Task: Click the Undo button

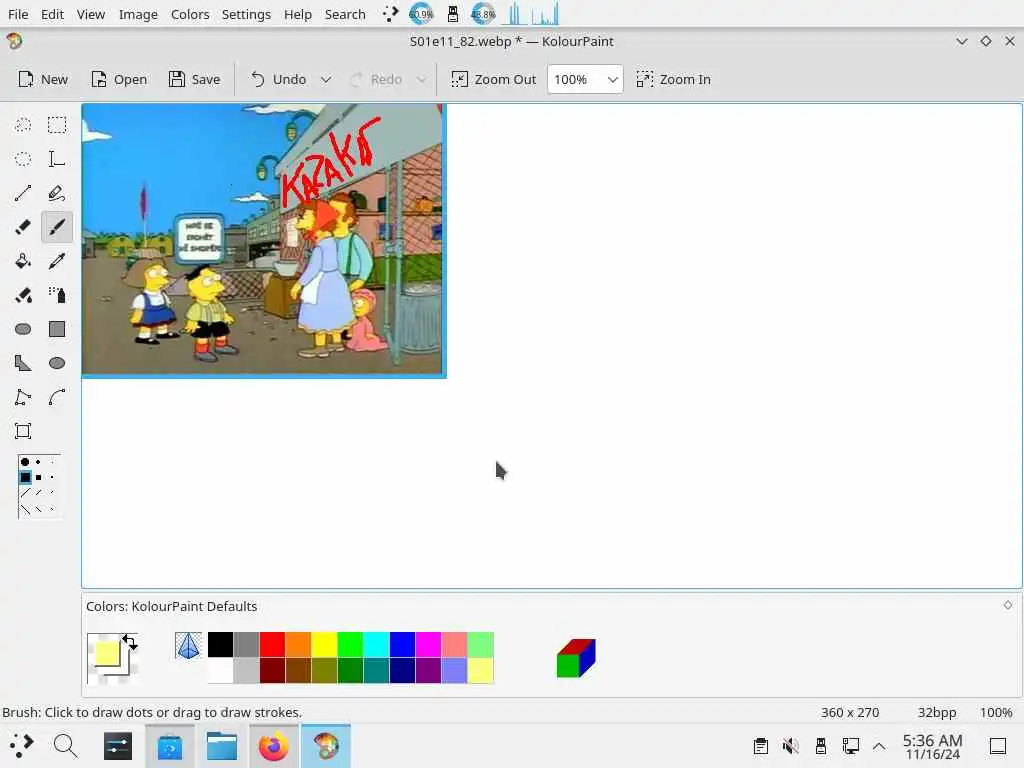Action: coord(279,79)
